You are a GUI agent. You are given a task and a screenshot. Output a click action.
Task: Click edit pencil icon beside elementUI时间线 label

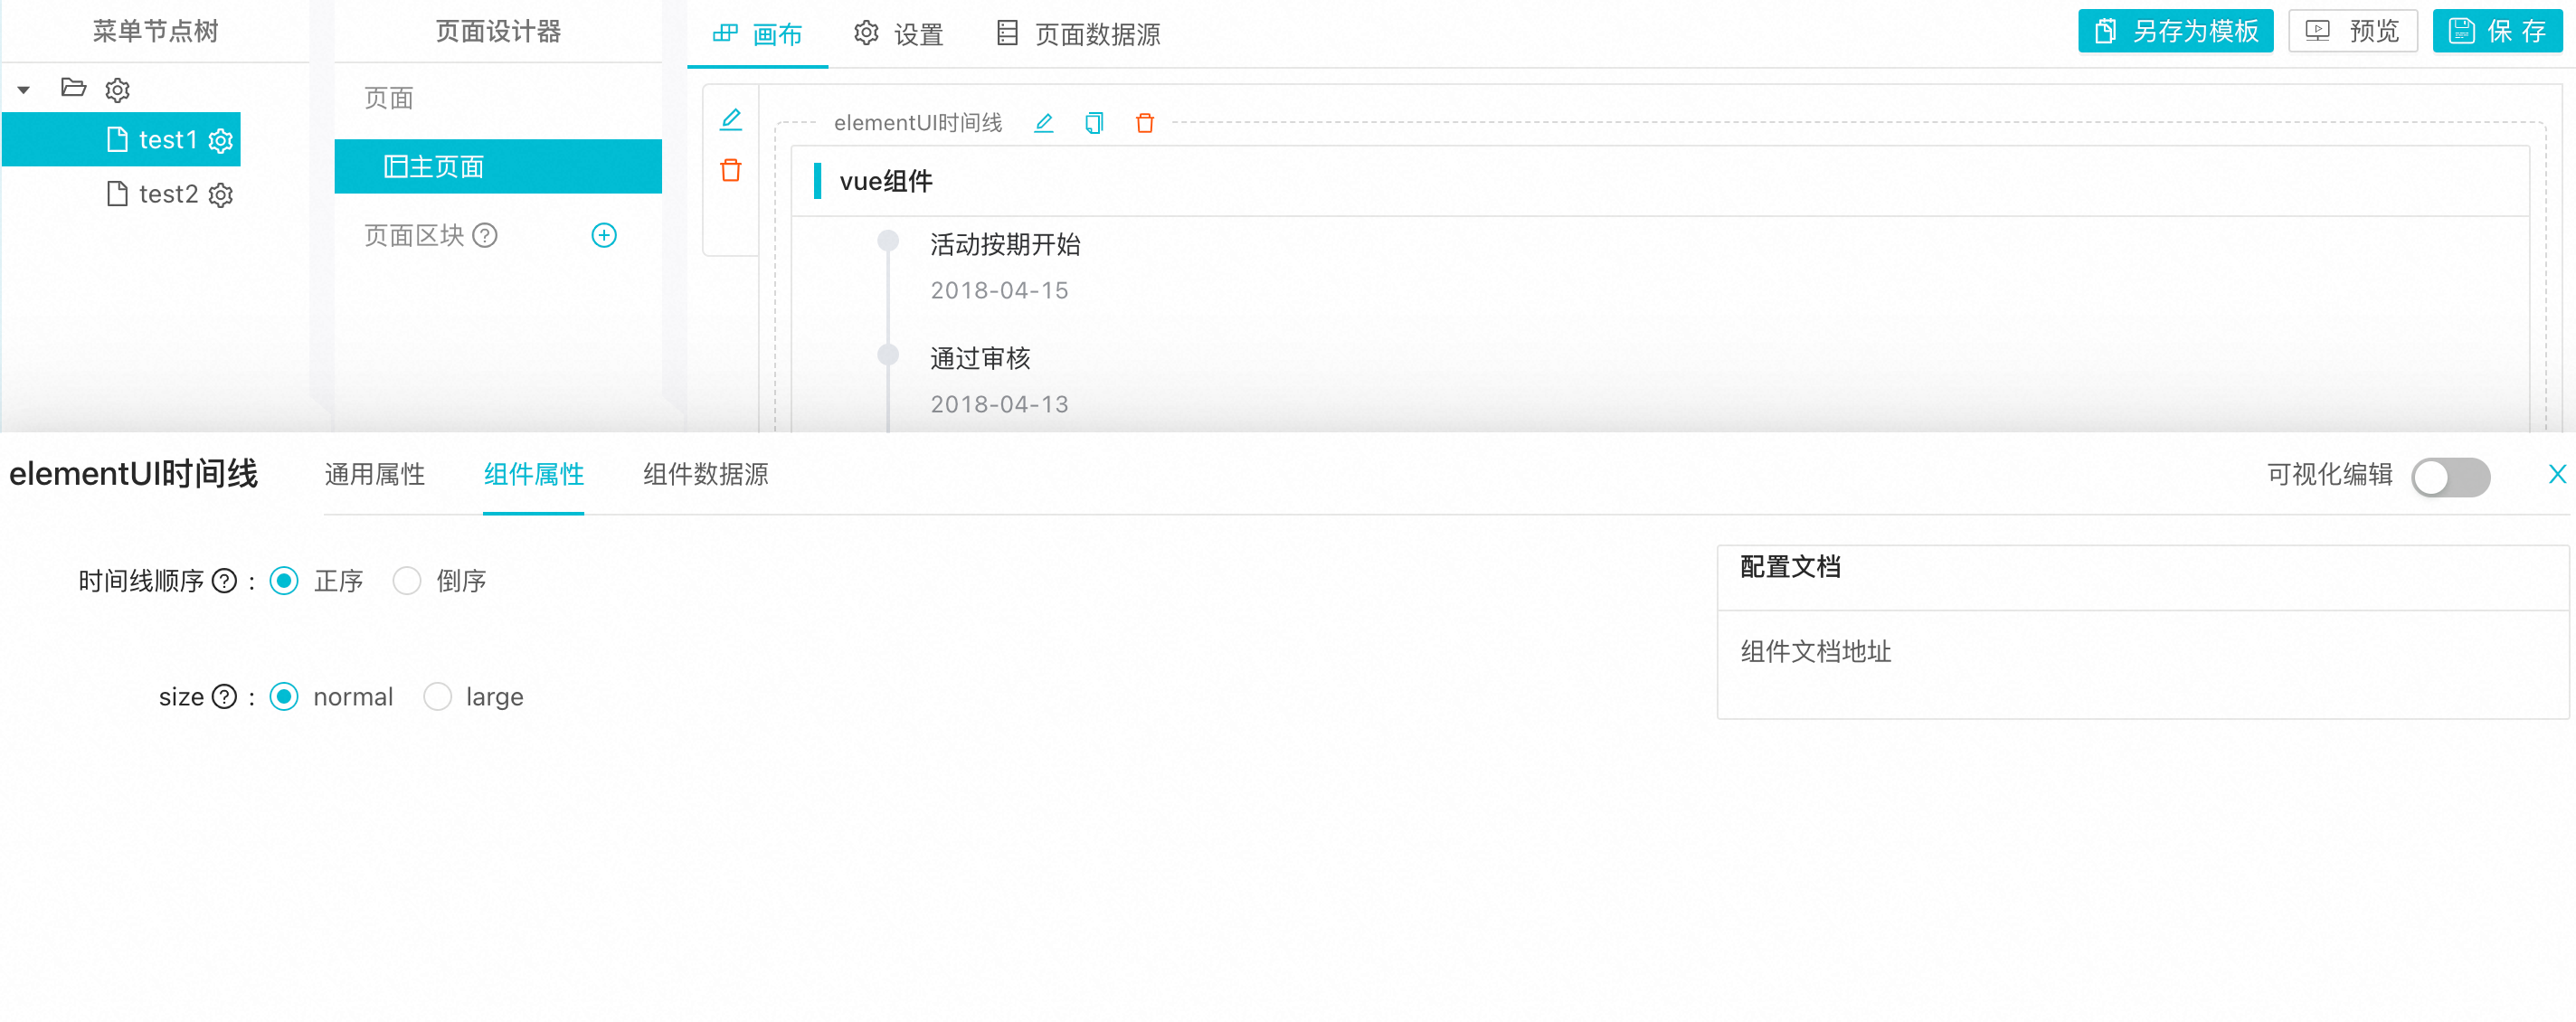tap(1043, 123)
